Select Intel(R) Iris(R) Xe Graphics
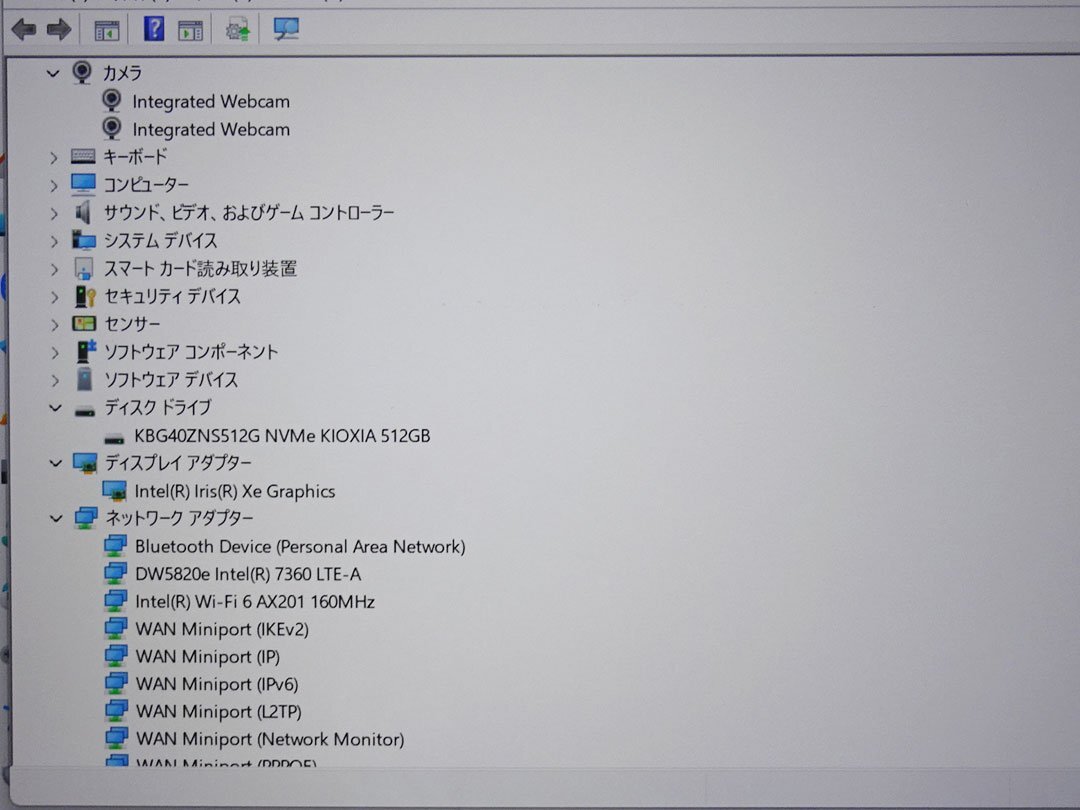1080x810 pixels. (x=235, y=491)
